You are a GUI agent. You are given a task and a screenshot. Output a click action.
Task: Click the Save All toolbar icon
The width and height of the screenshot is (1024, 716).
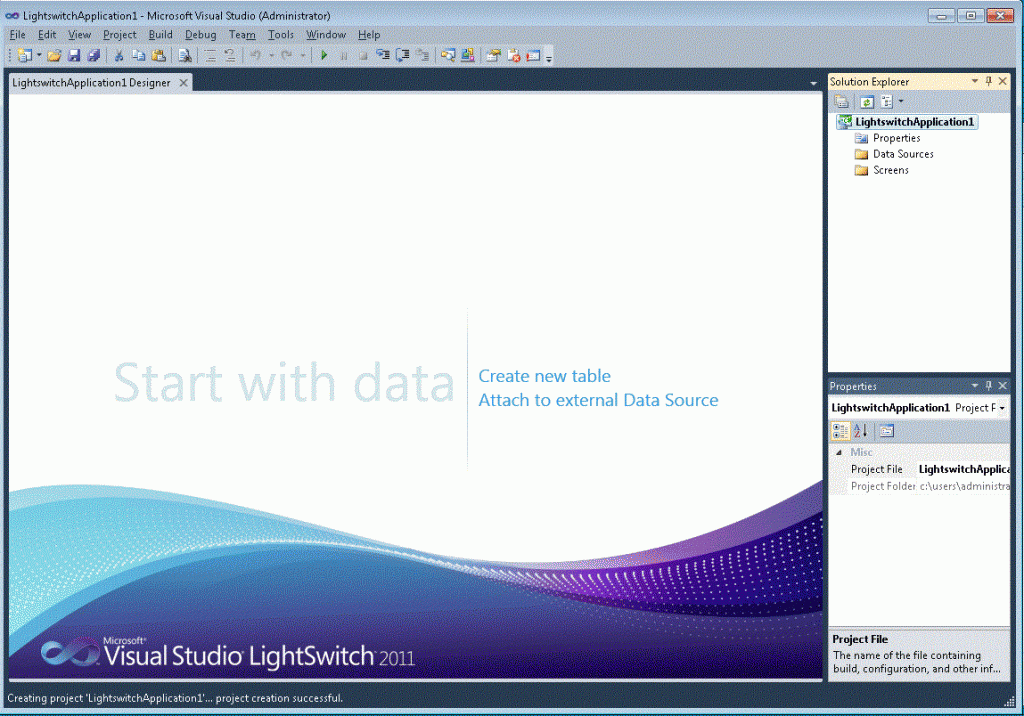(x=93, y=56)
